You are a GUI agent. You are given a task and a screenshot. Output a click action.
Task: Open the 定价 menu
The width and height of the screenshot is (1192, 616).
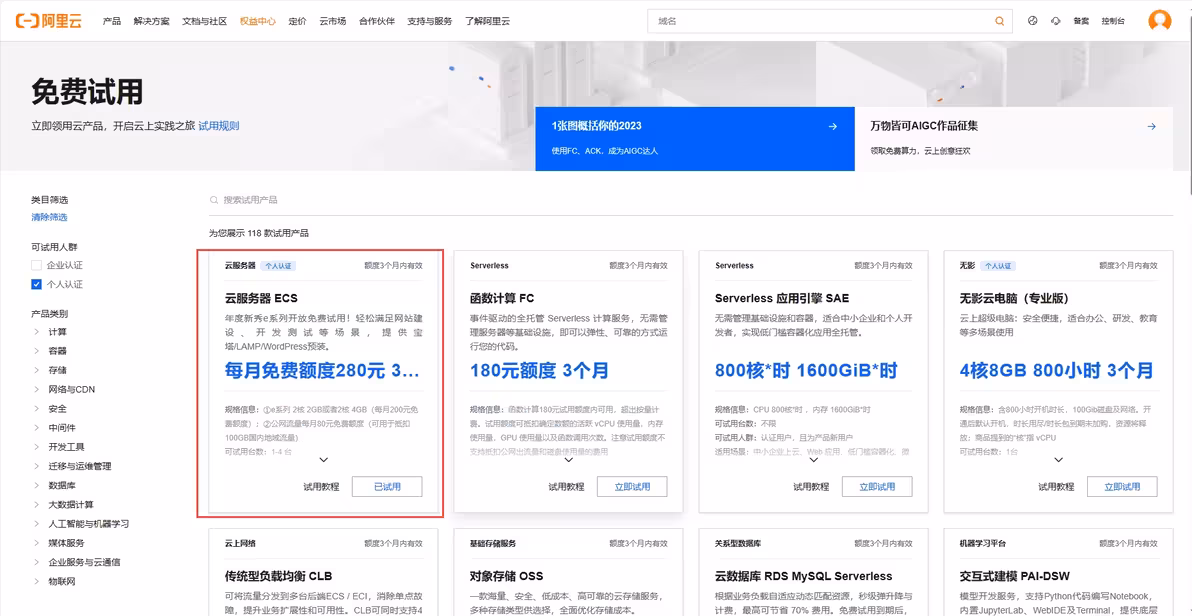pos(297,21)
